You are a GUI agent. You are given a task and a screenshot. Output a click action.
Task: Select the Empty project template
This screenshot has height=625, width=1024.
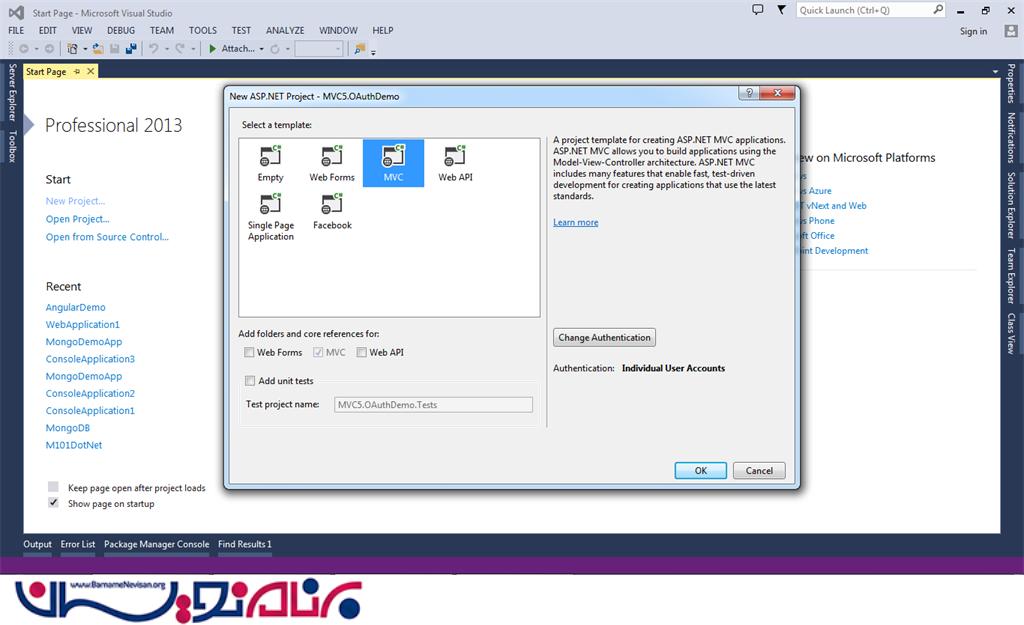click(270, 163)
